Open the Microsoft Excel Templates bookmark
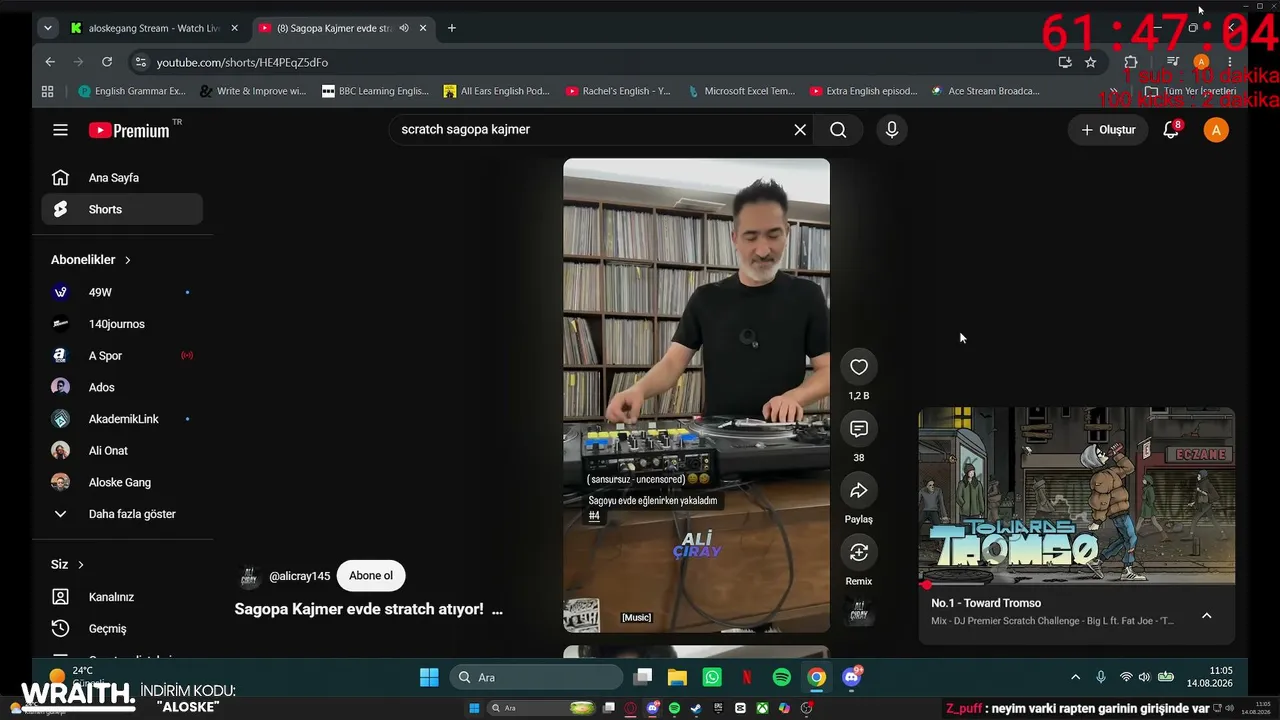1280x720 pixels. [741, 91]
